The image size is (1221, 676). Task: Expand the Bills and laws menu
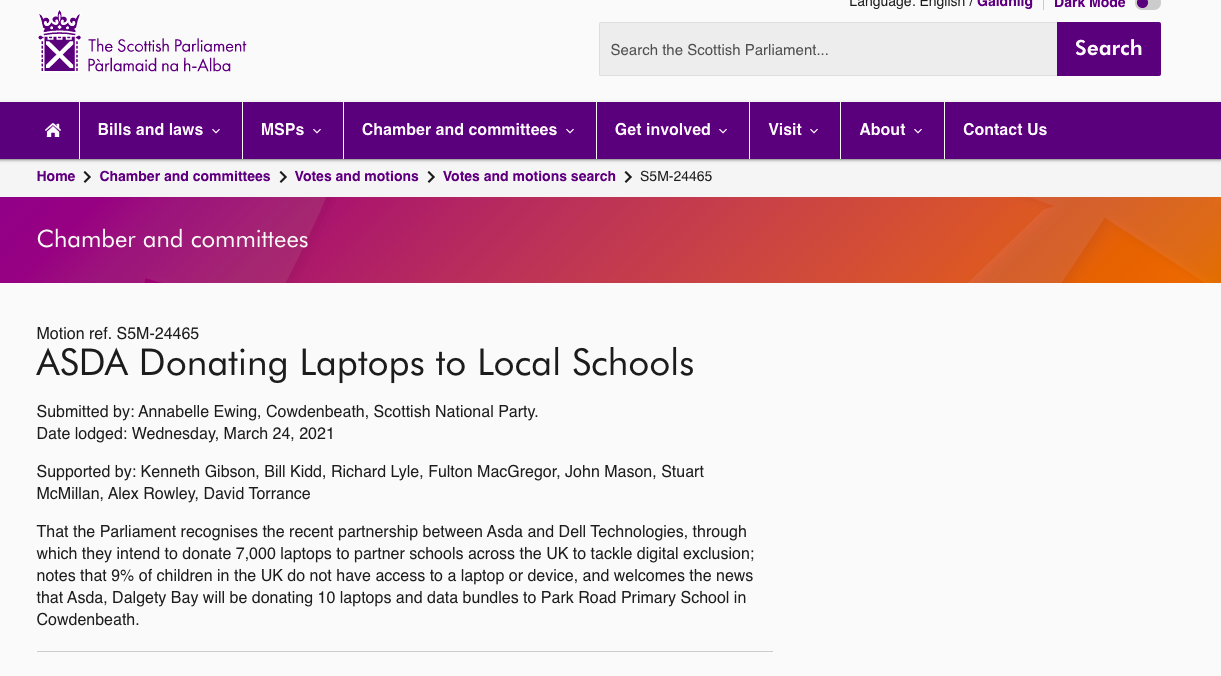160,130
